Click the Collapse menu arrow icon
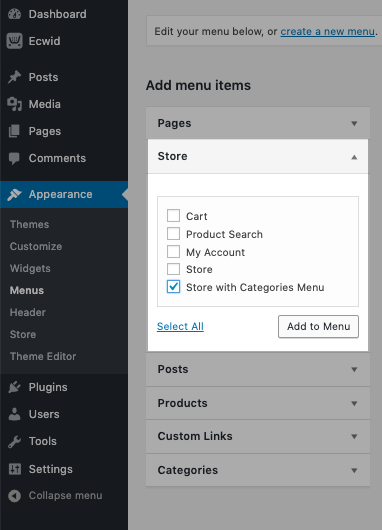This screenshot has width=382, height=530. coord(15,496)
